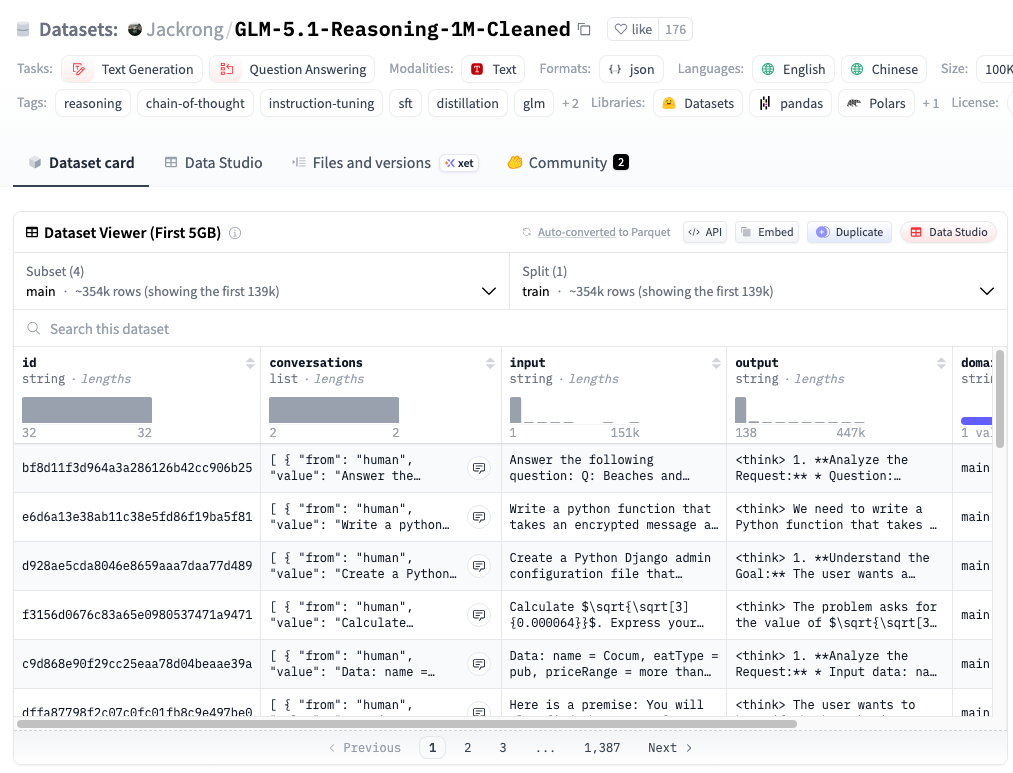This screenshot has height=773, width=1013.
Task: Click the id lengths histogram bar
Action: (x=87, y=410)
